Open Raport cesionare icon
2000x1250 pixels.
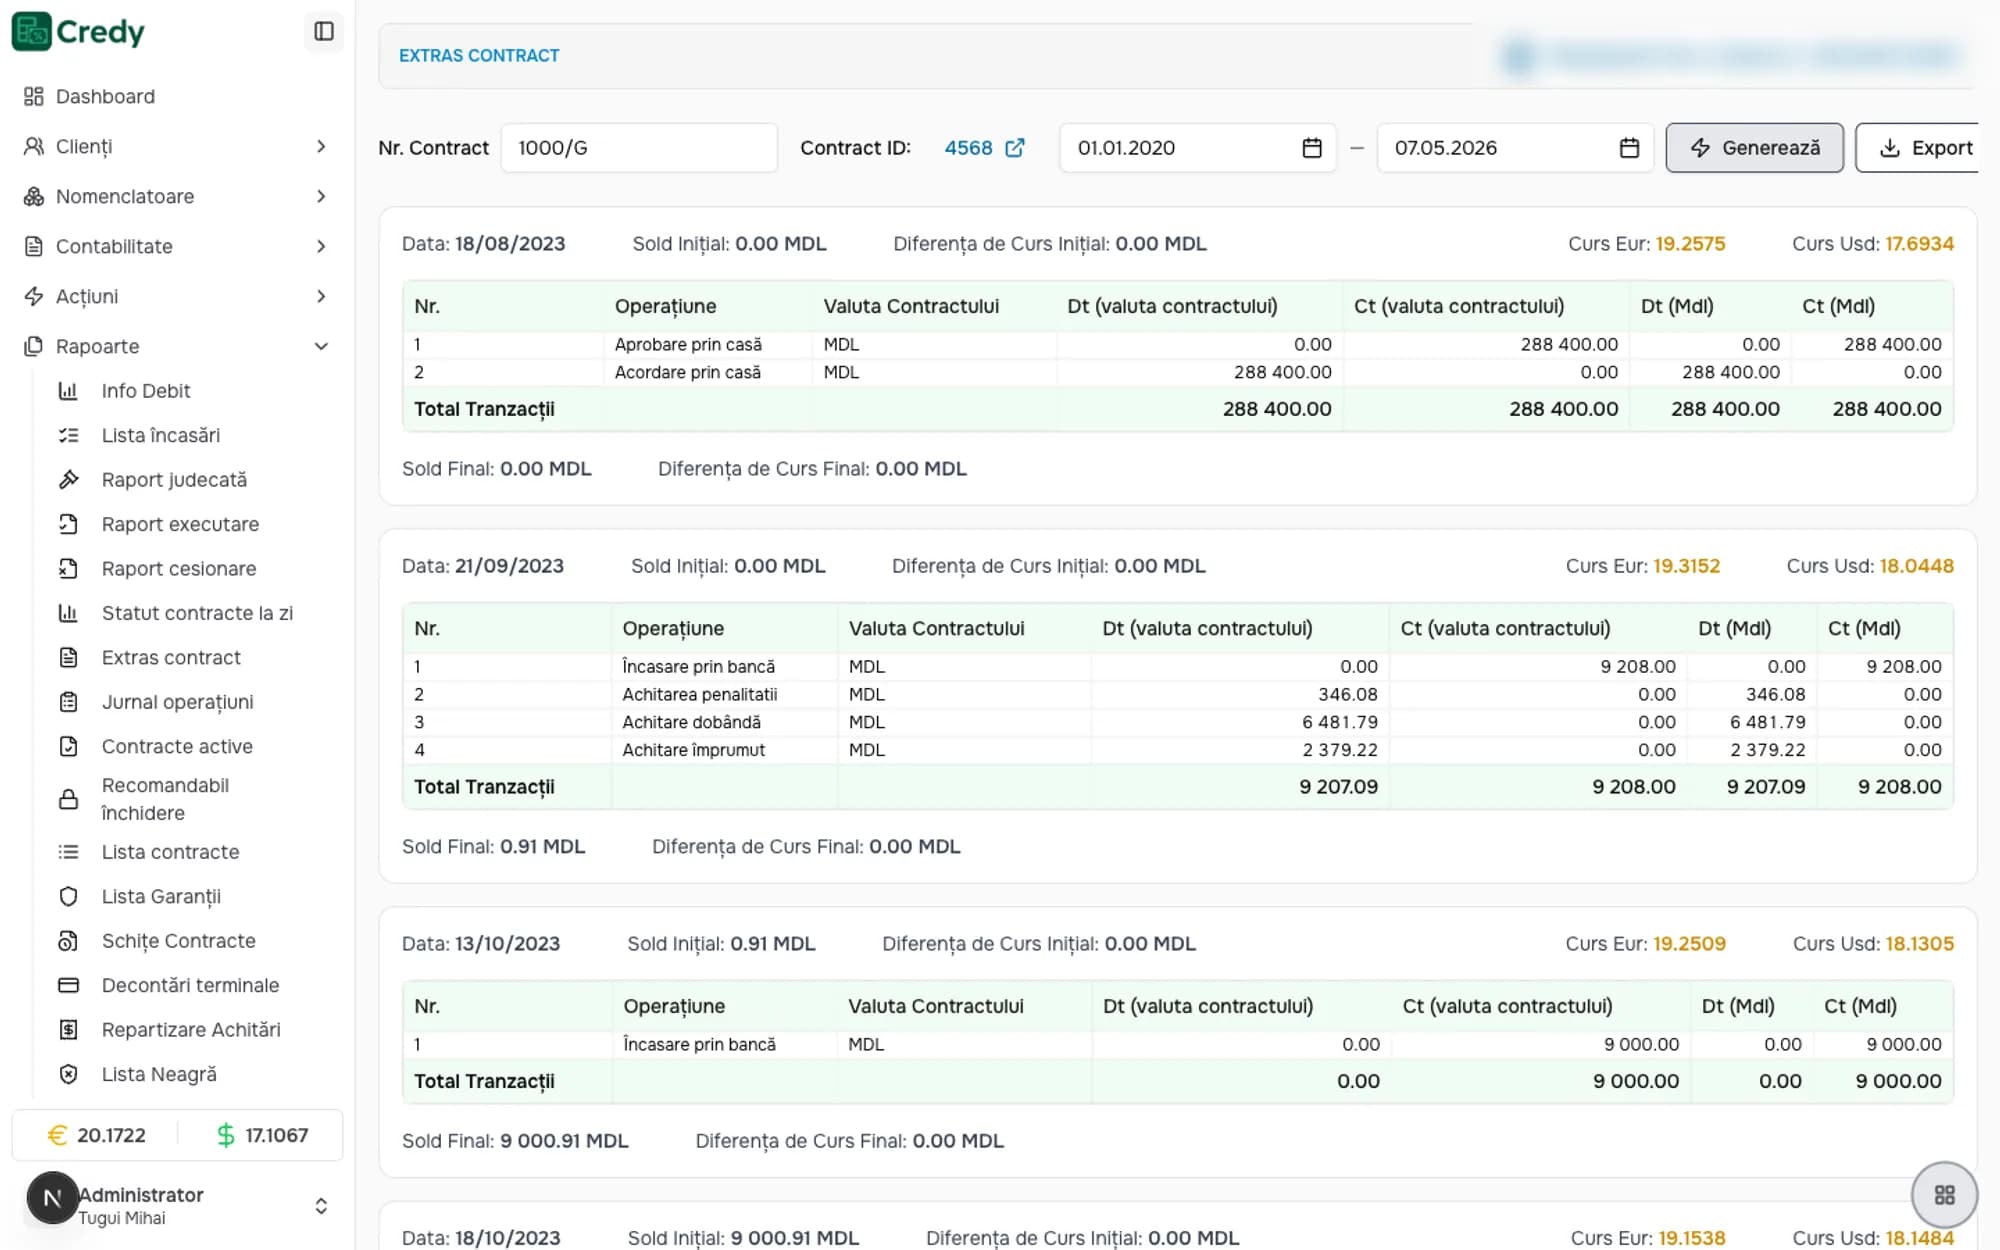tap(68, 569)
